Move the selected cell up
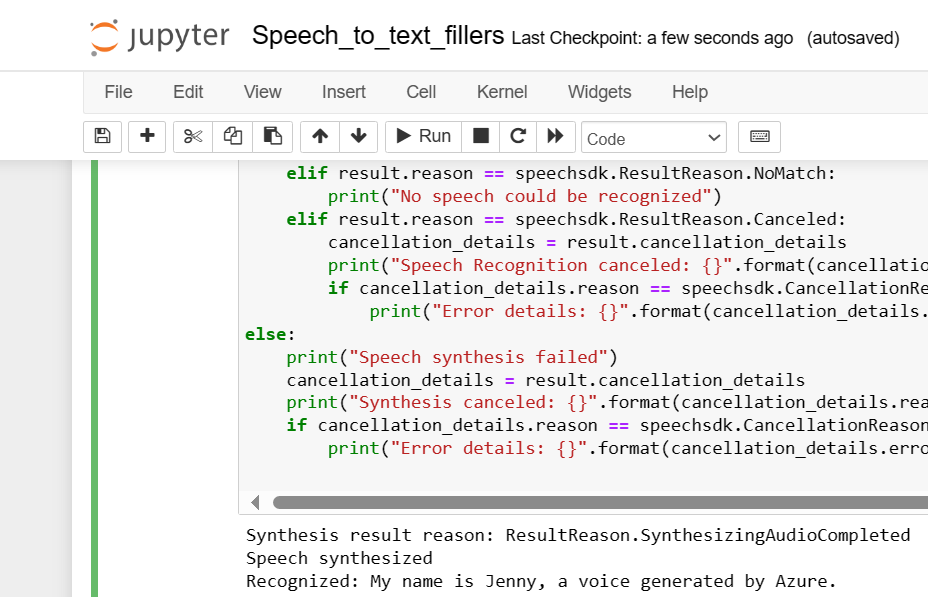 317,137
